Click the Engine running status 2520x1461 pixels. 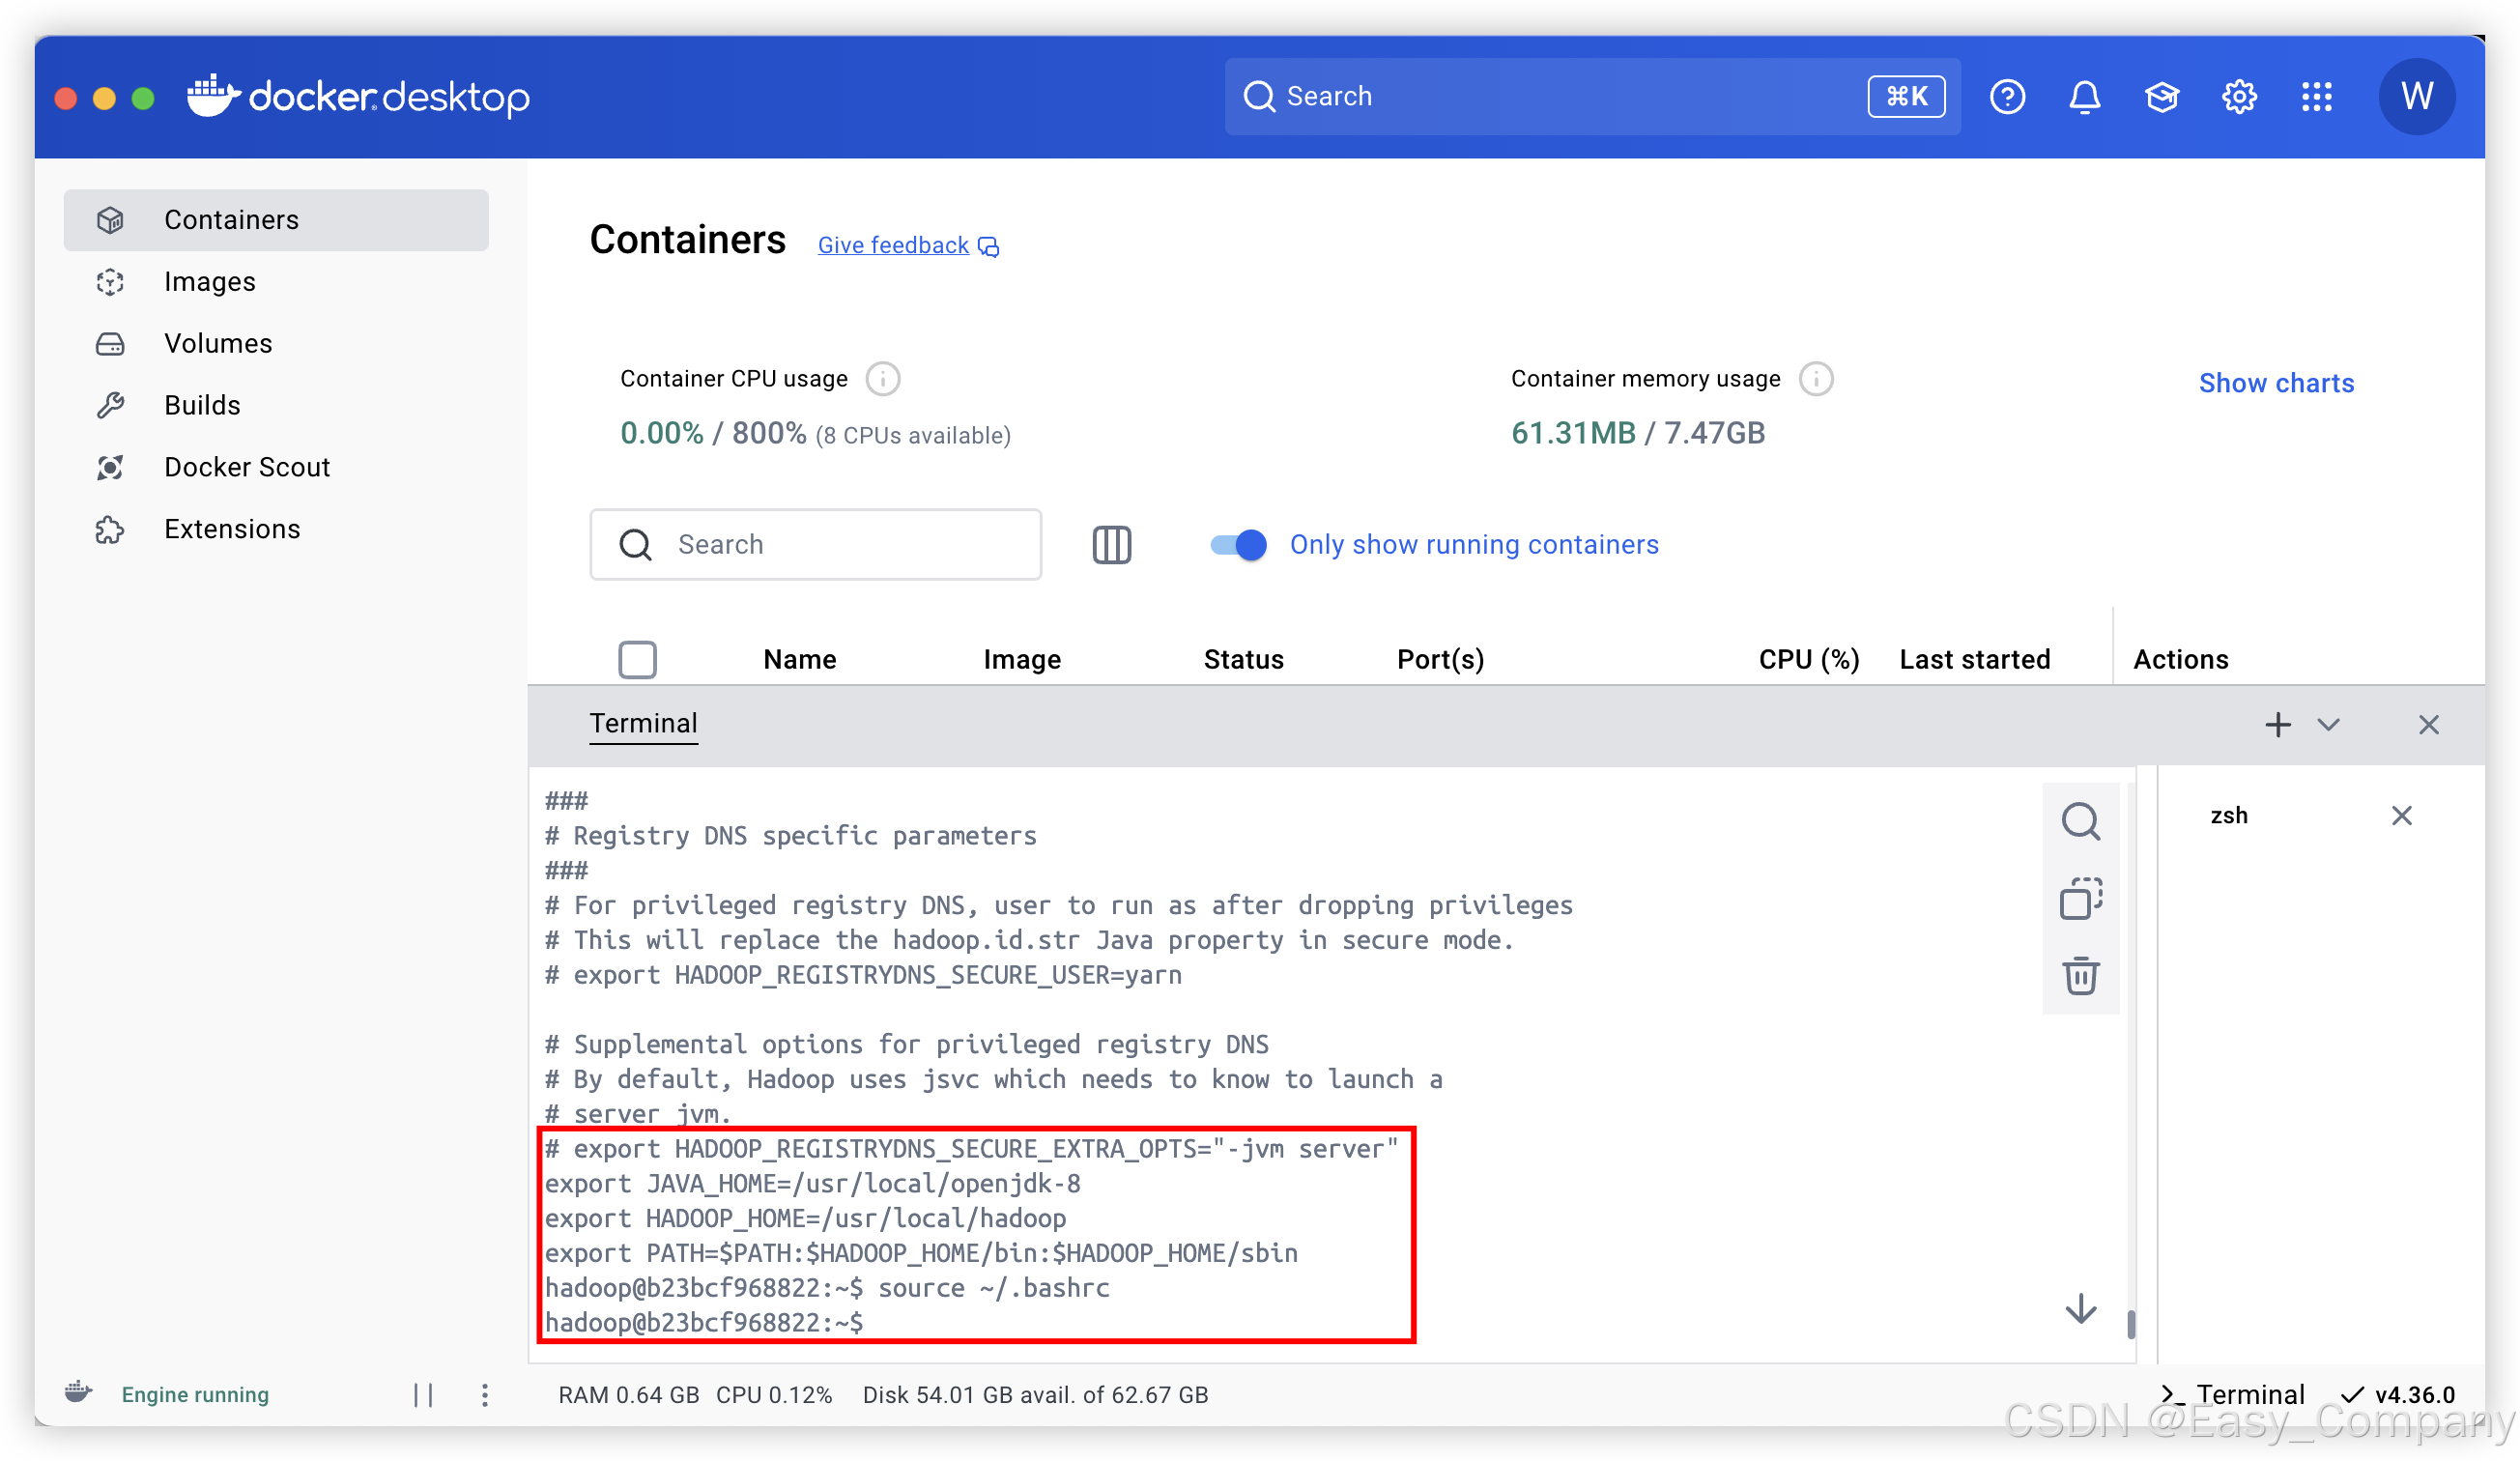(195, 1394)
